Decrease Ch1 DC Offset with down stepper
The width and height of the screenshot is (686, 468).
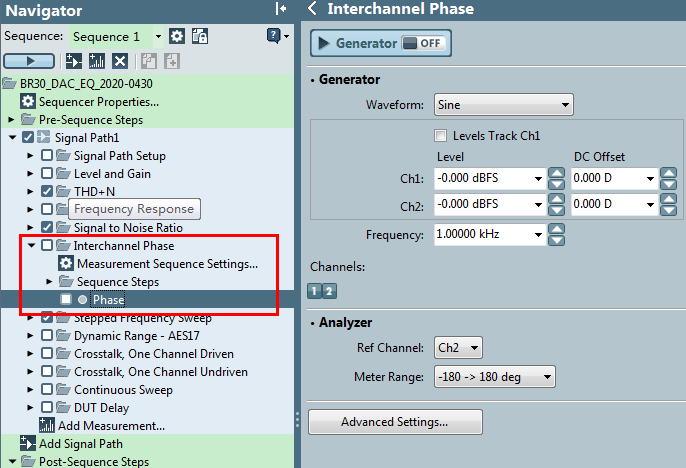pyautogui.click(x=668, y=184)
